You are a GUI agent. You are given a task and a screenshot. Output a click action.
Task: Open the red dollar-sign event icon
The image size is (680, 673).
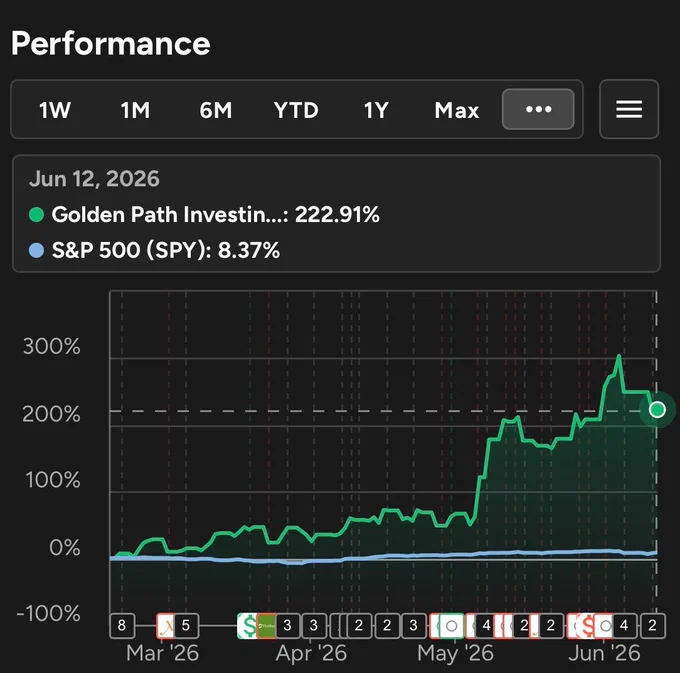(x=588, y=626)
